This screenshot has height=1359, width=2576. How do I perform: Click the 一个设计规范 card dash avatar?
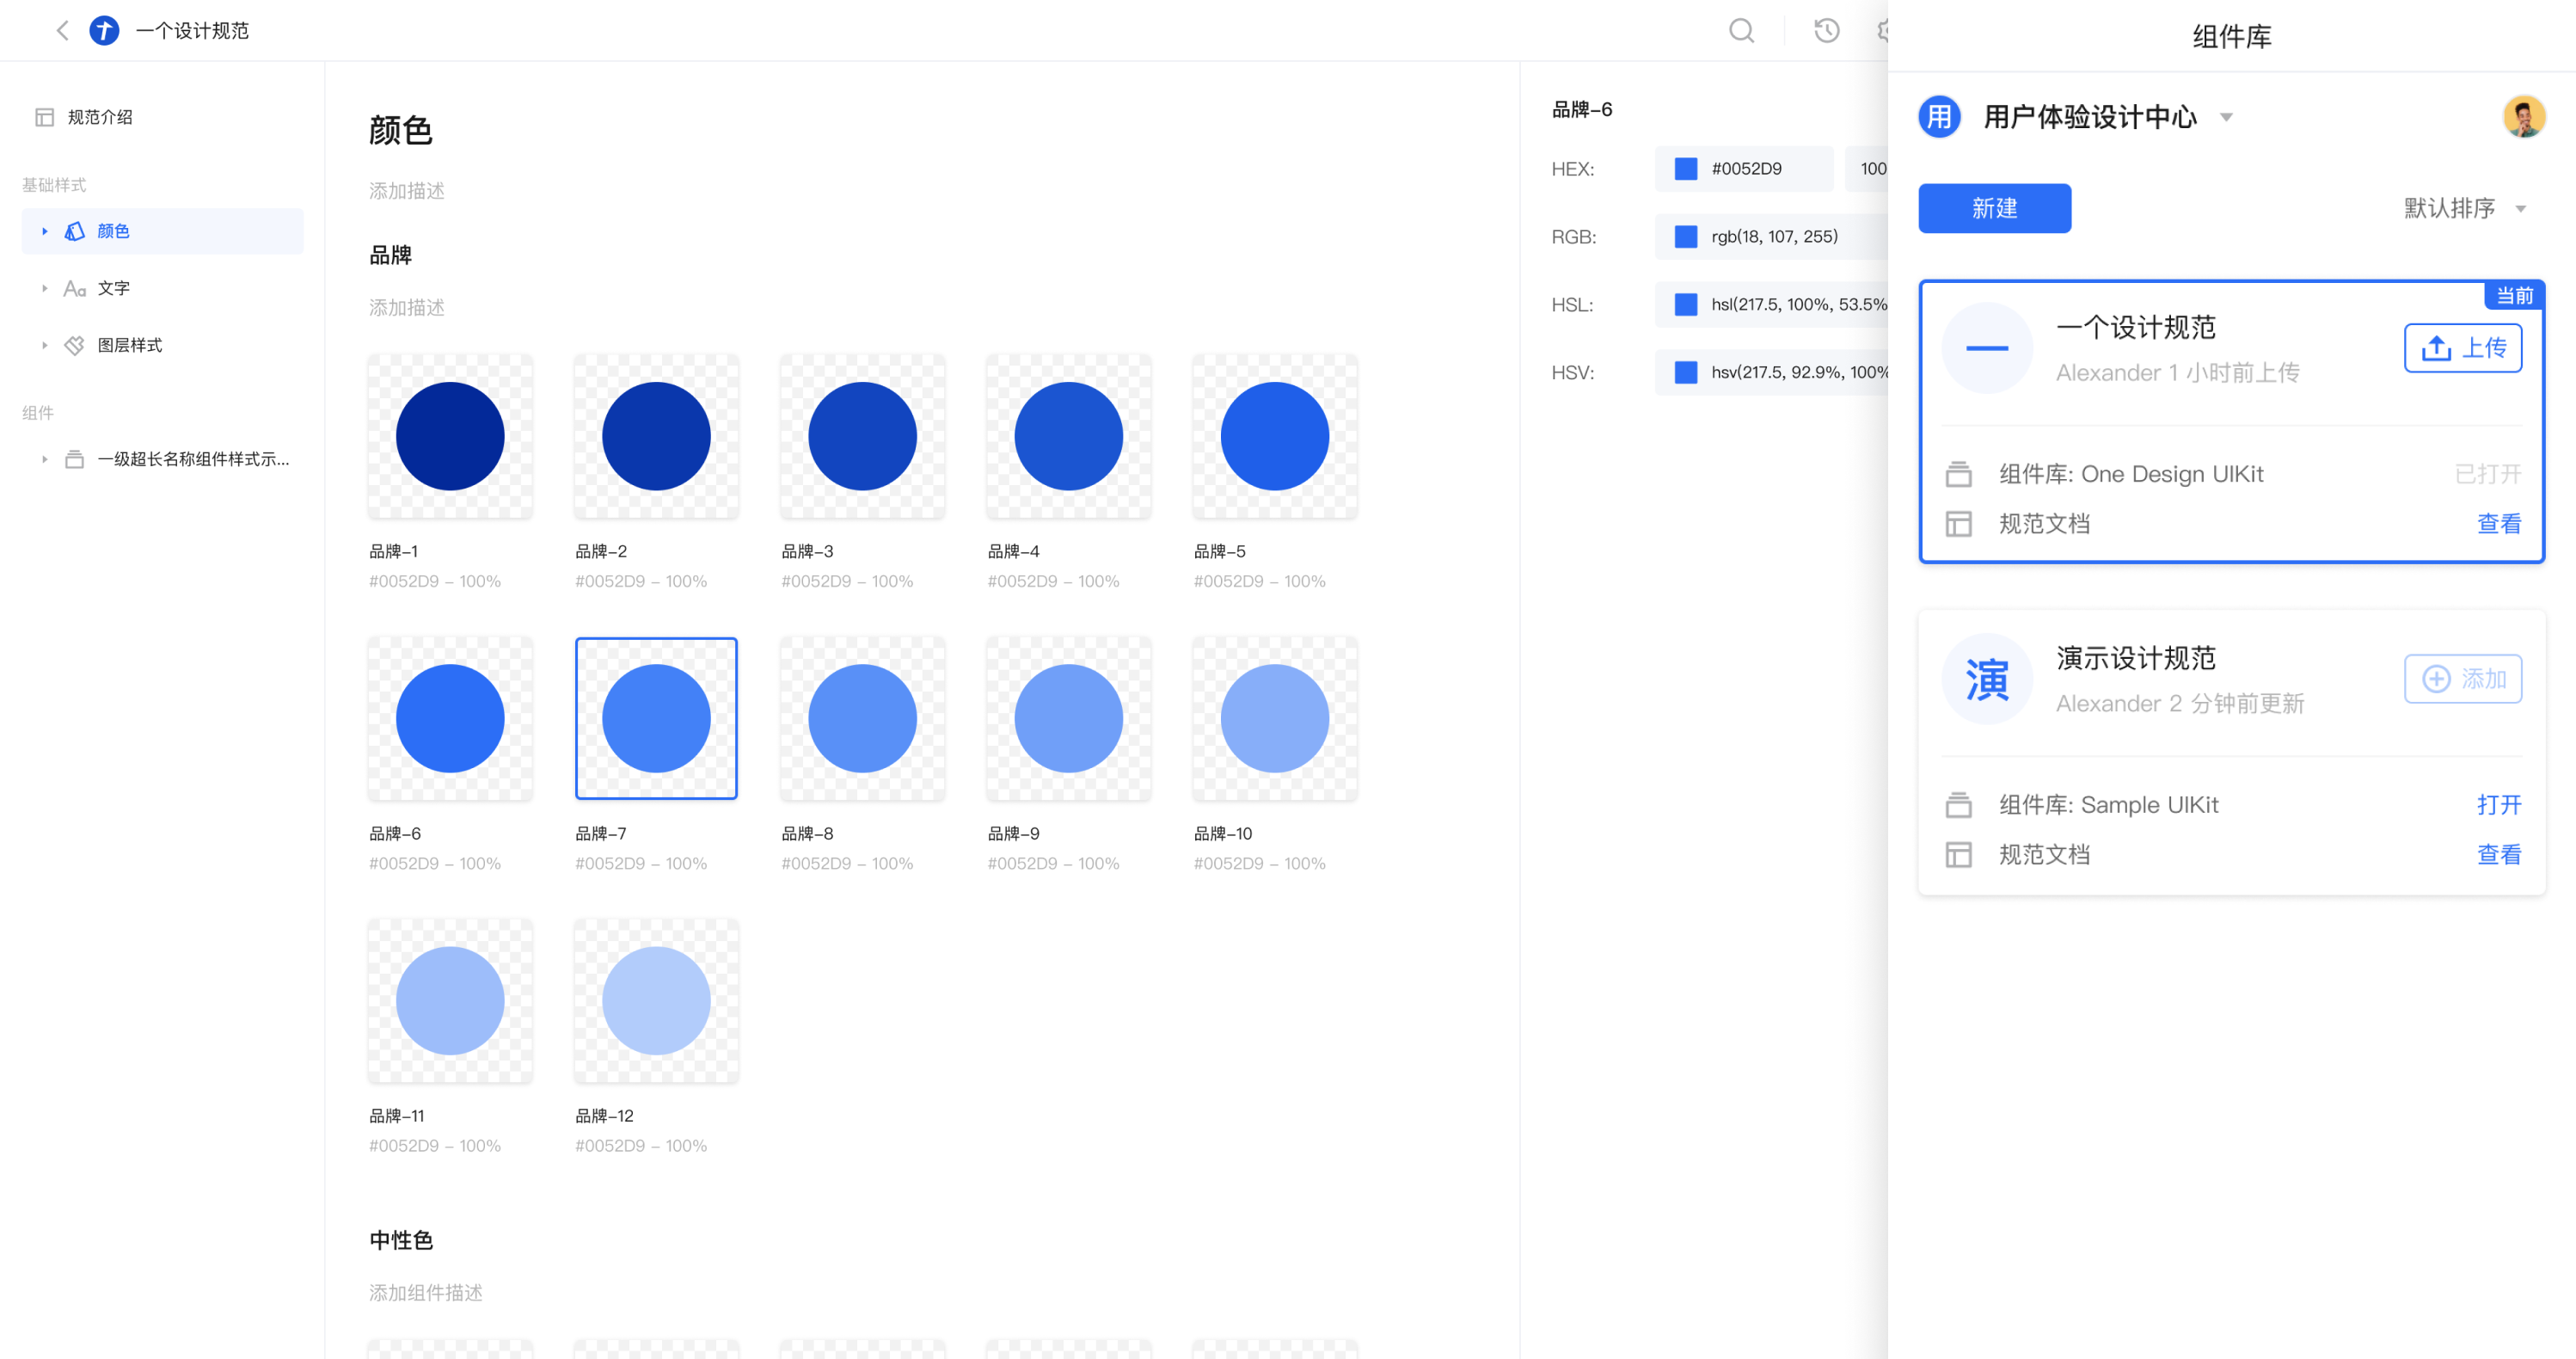click(1987, 348)
